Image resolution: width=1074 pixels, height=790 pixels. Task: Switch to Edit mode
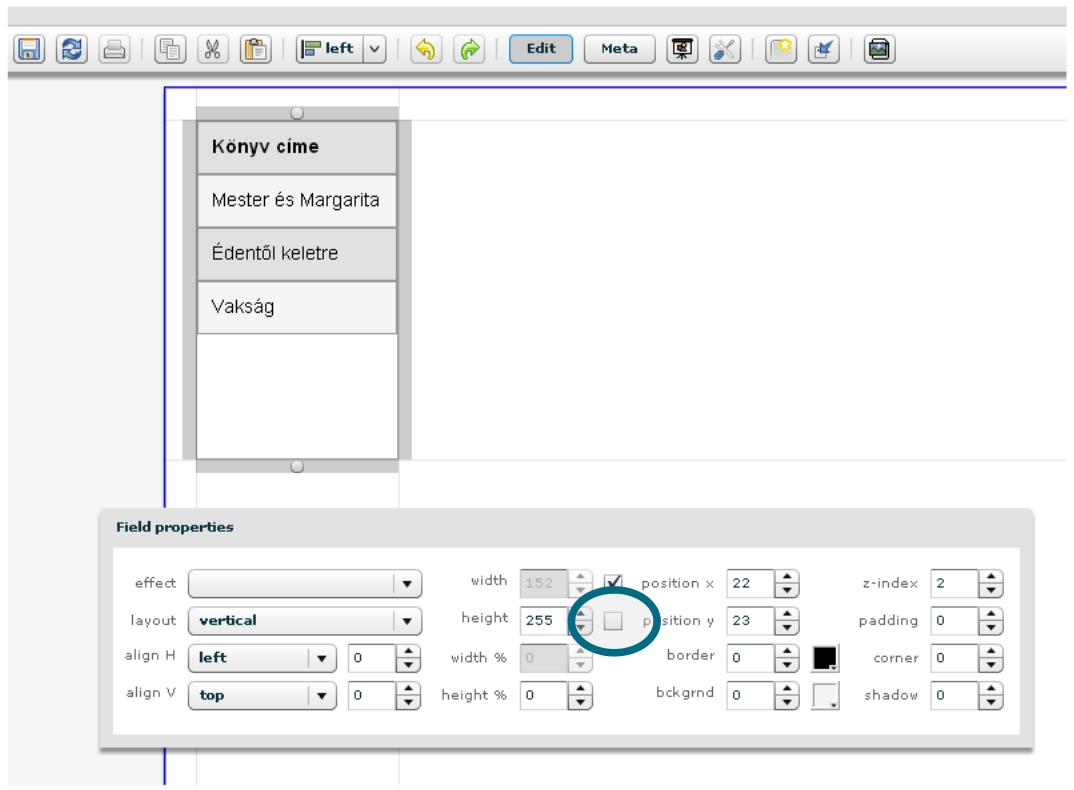[541, 49]
